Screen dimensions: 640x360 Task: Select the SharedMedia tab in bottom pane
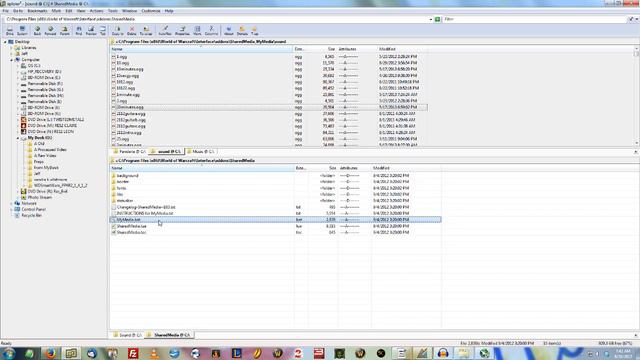point(169,335)
